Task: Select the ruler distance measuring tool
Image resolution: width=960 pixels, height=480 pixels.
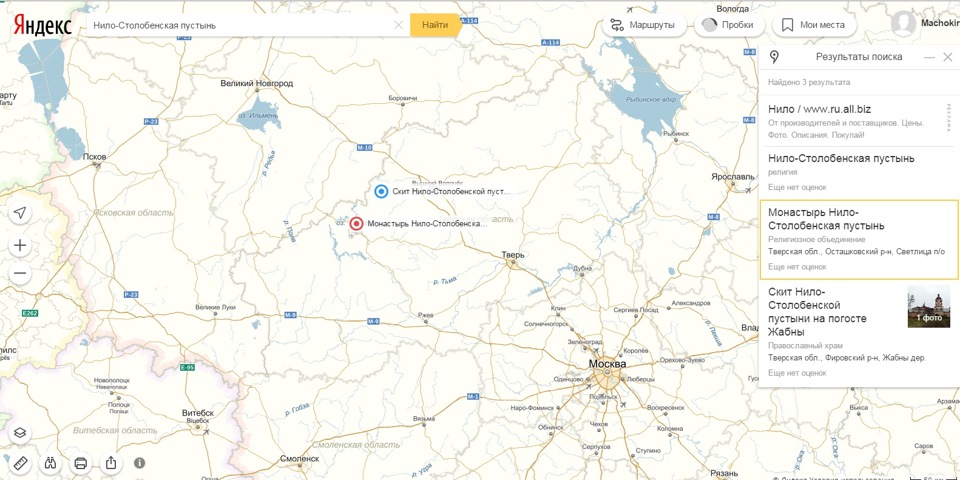Action: tap(20, 463)
